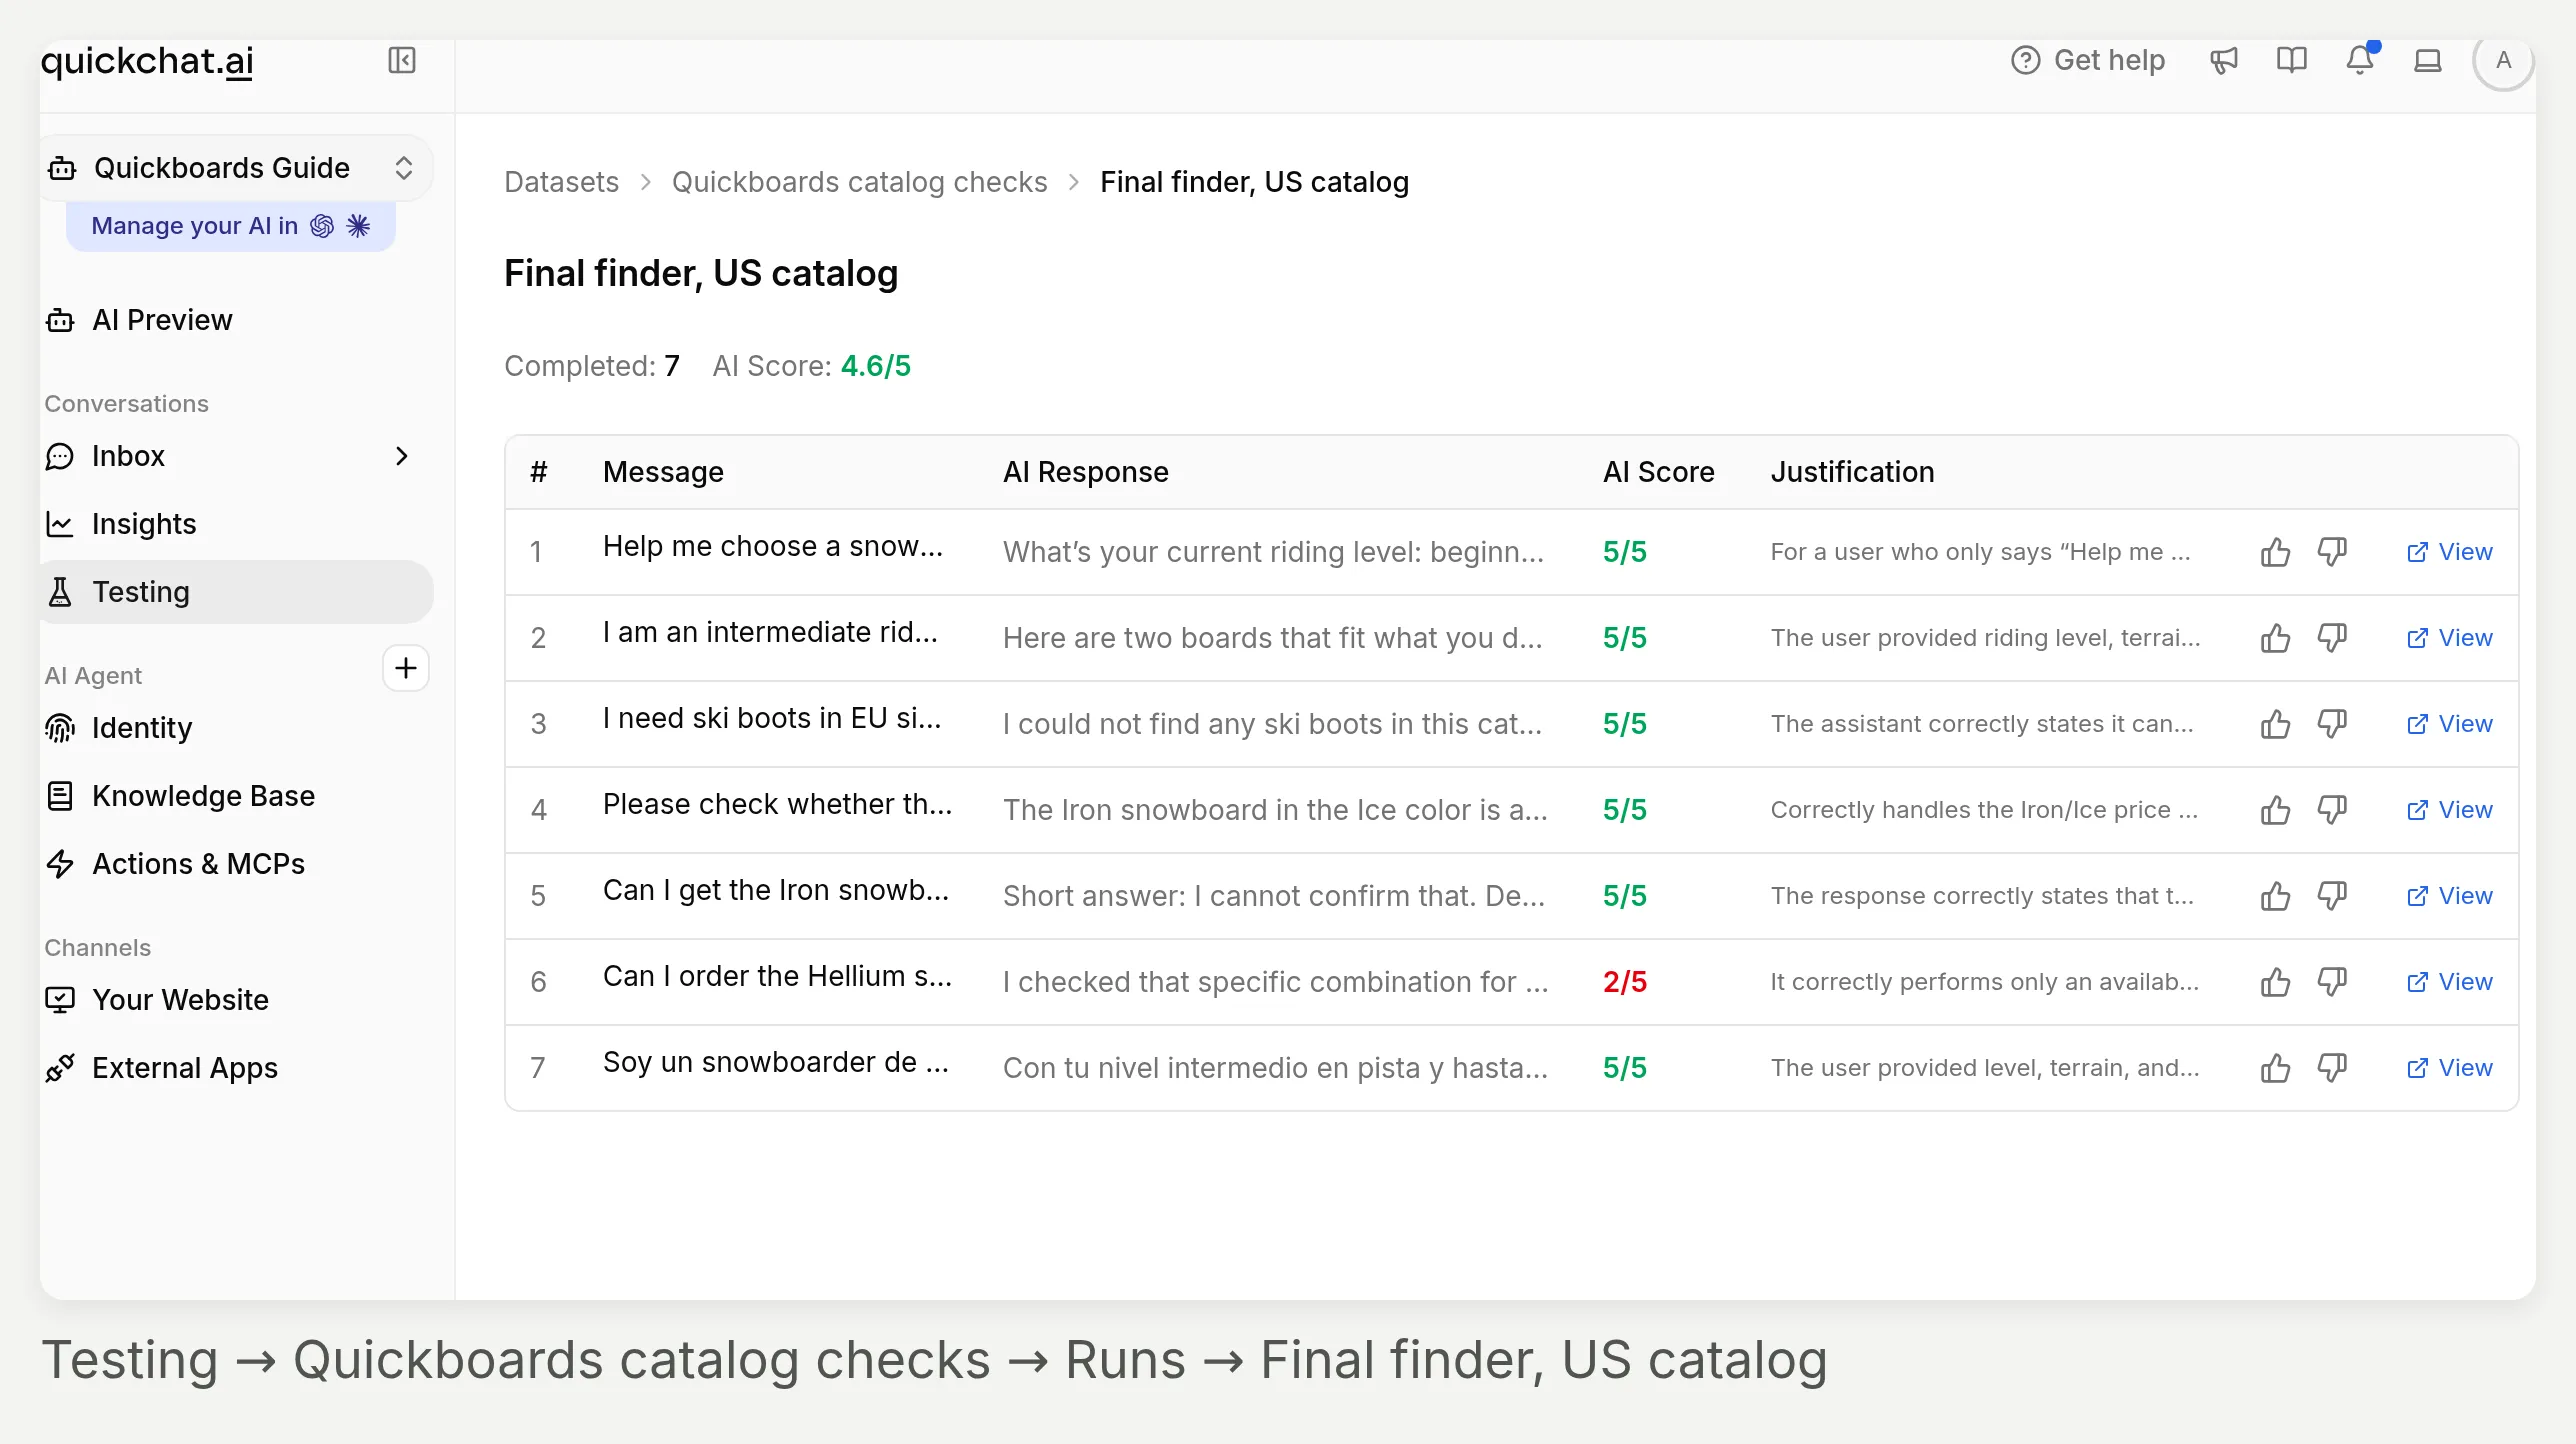
Task: Thumbs down row 4 Please check whether
Action: [x=2332, y=810]
